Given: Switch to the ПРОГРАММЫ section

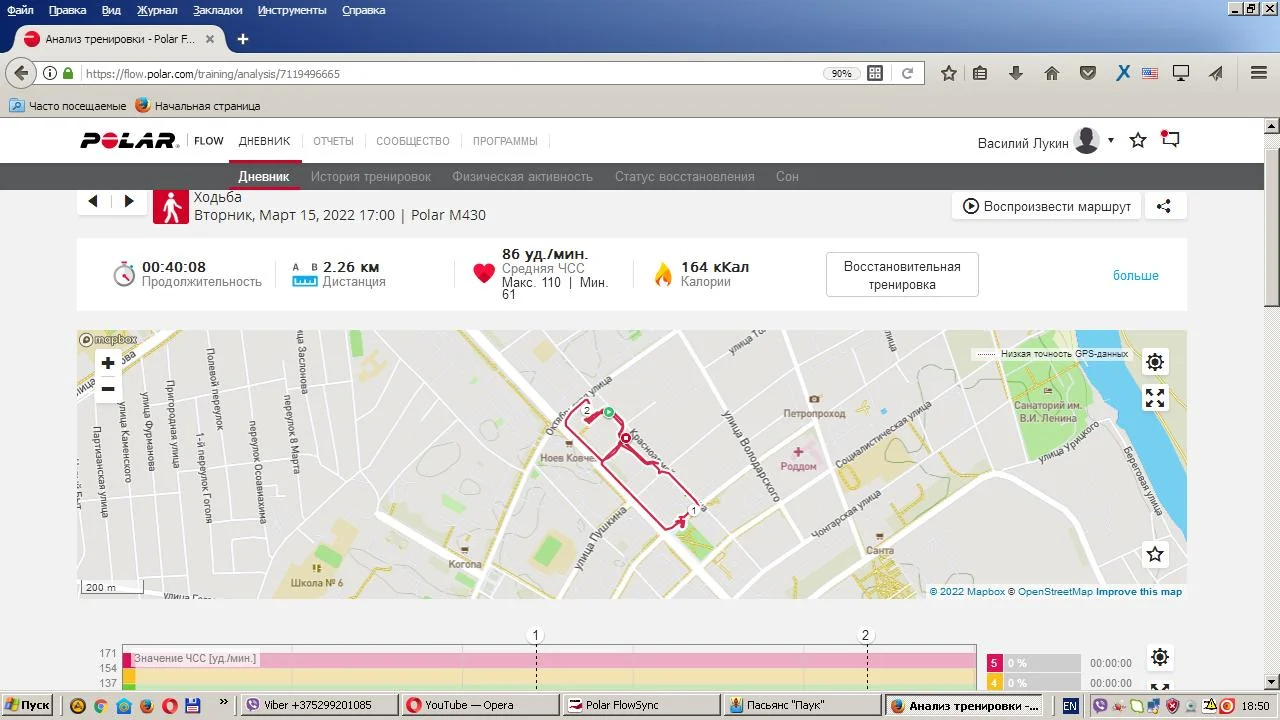Looking at the screenshot, I should tap(505, 141).
